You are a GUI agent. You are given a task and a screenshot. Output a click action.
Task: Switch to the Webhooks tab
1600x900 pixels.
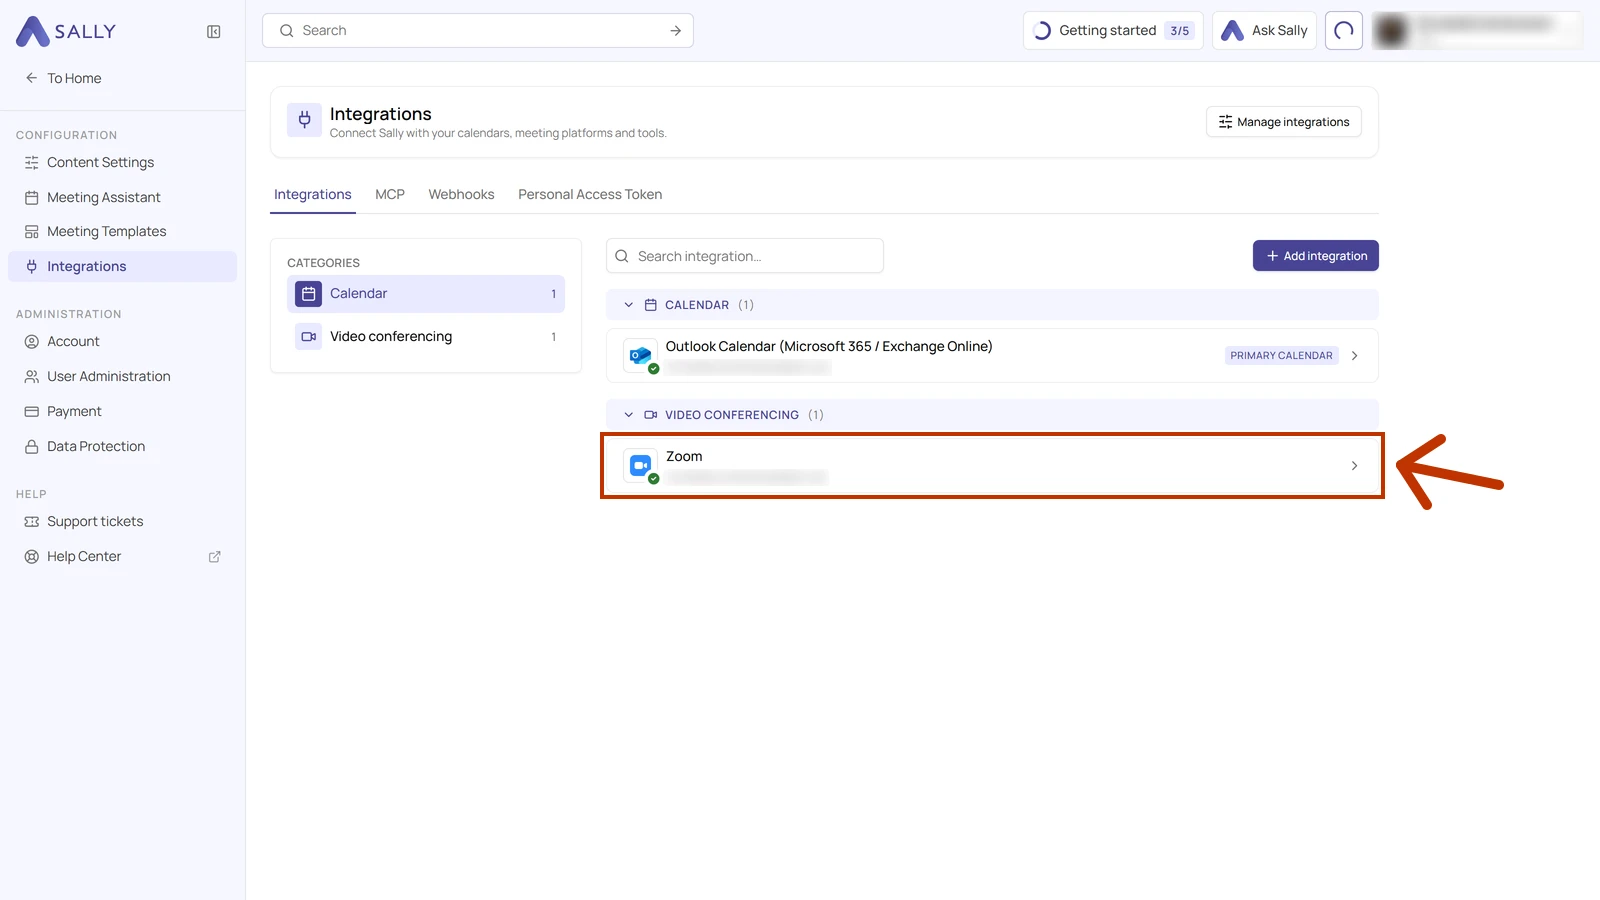tap(461, 195)
